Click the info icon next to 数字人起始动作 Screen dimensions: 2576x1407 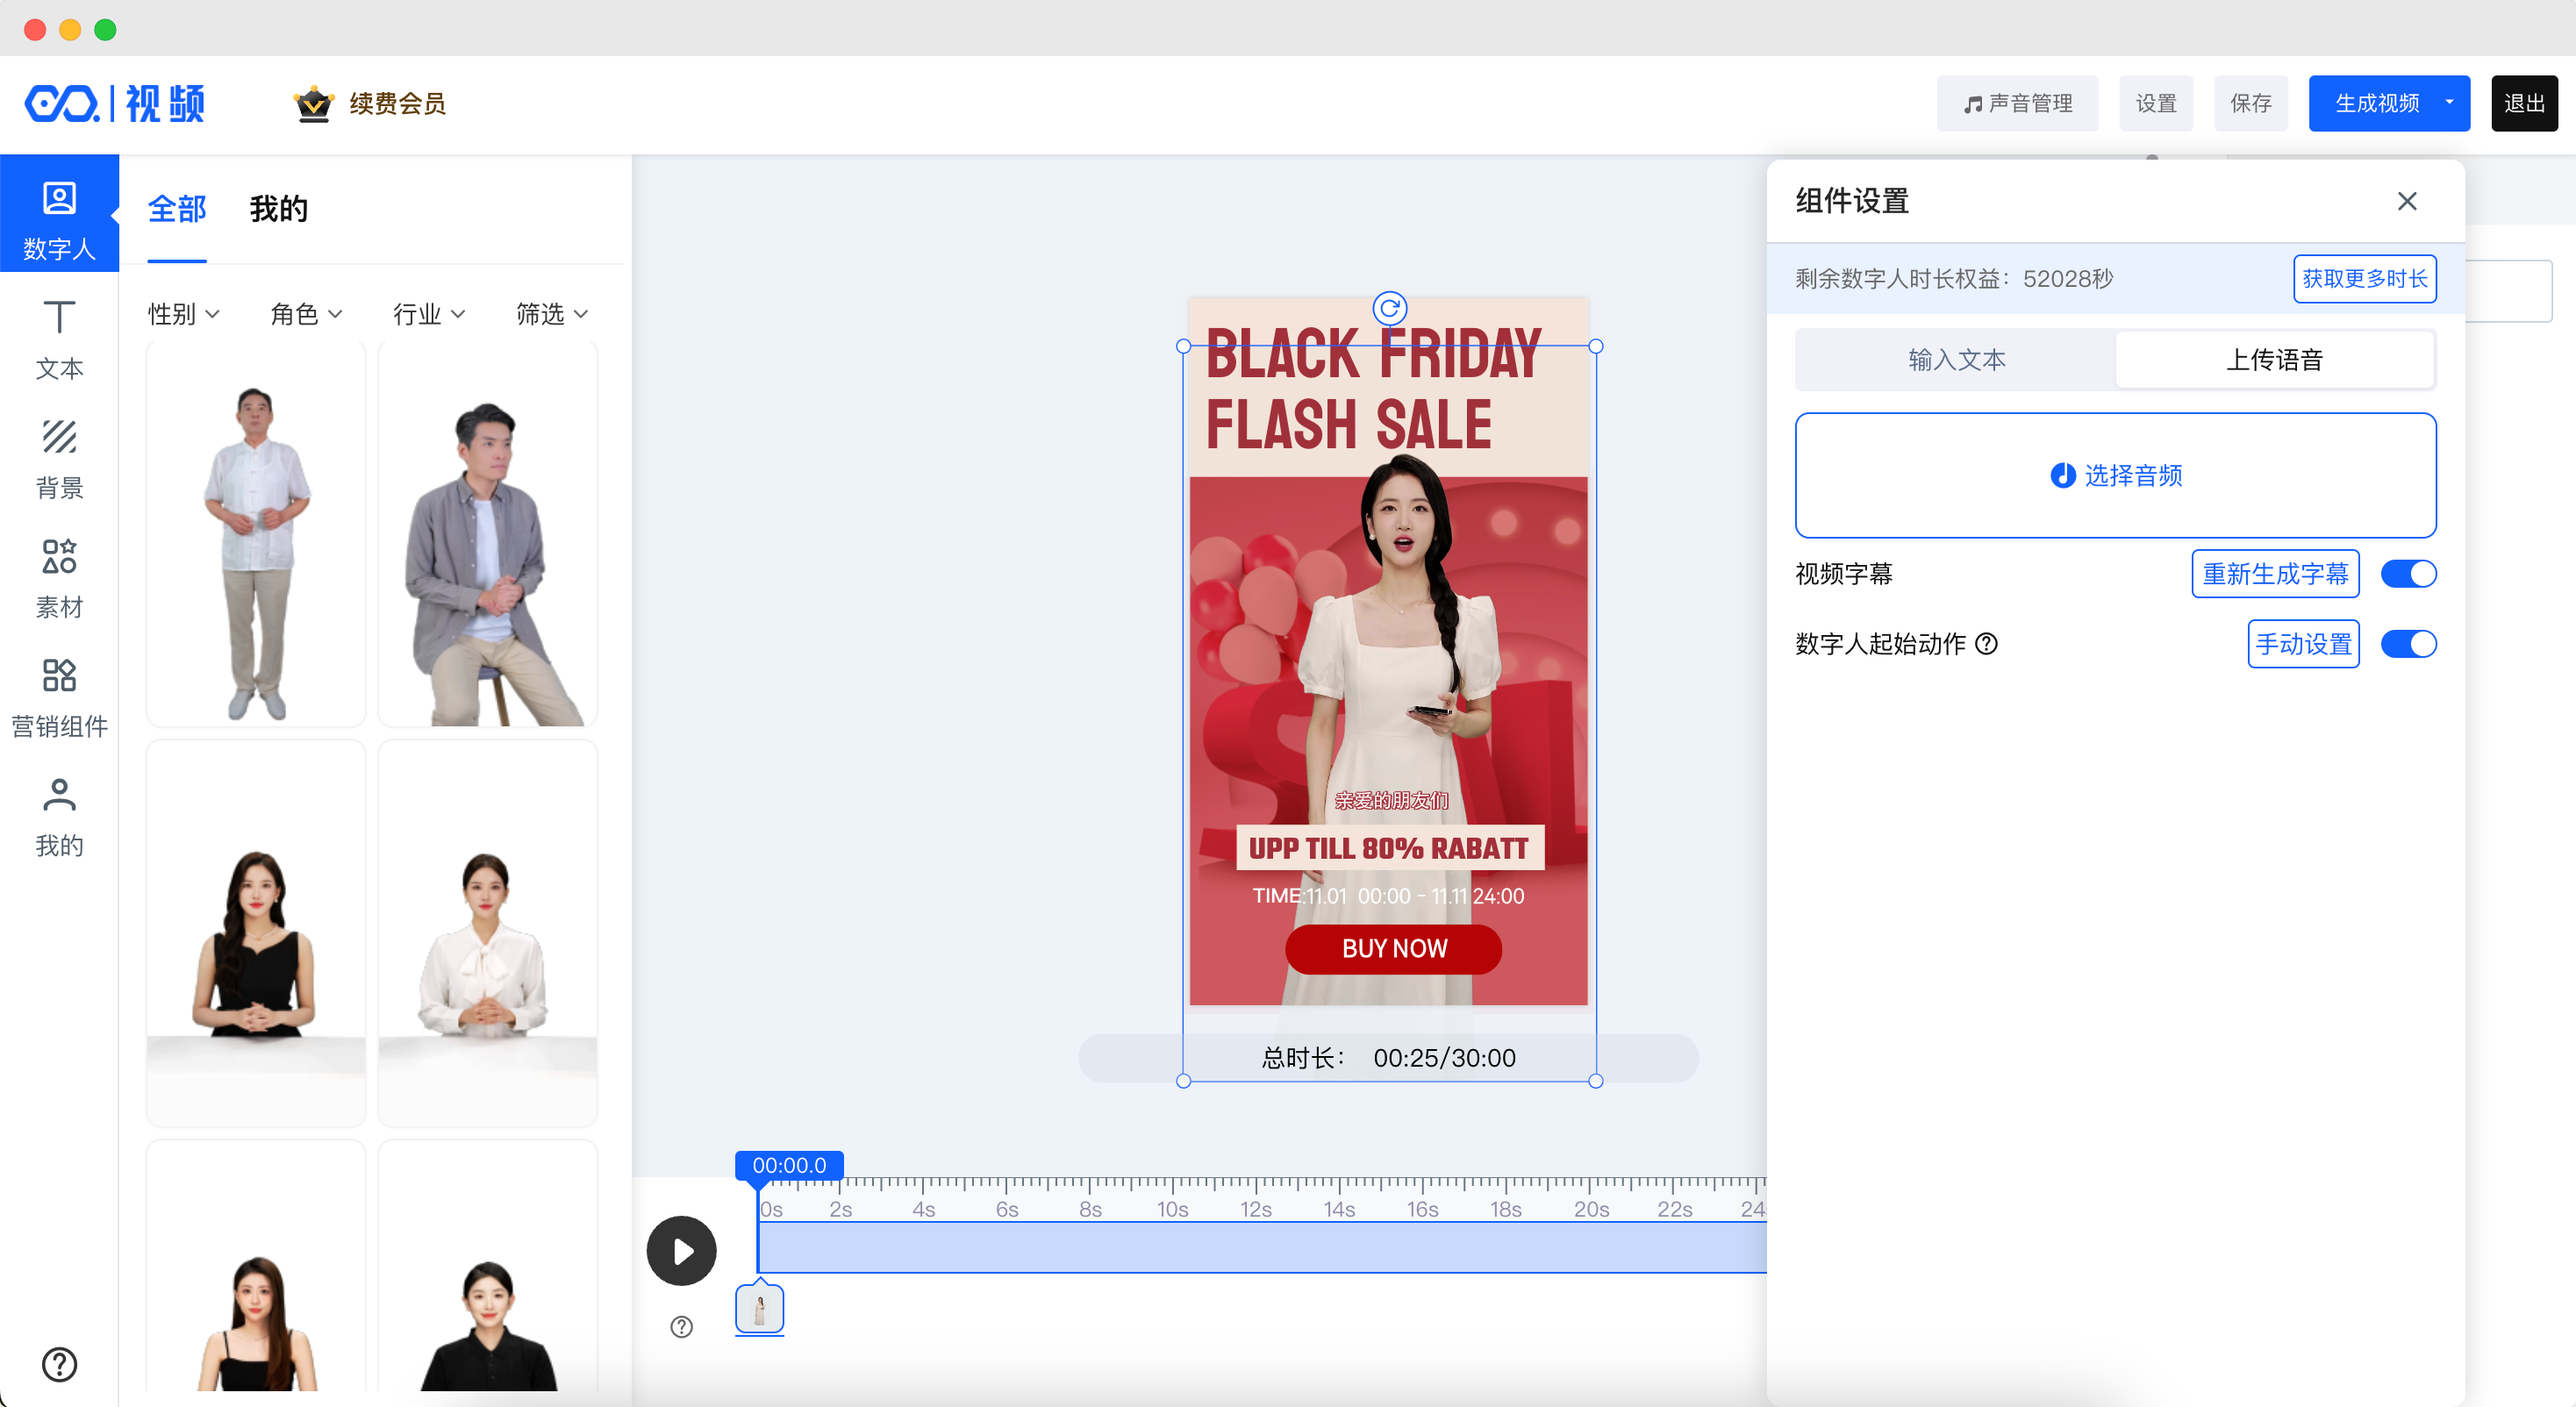point(1987,644)
